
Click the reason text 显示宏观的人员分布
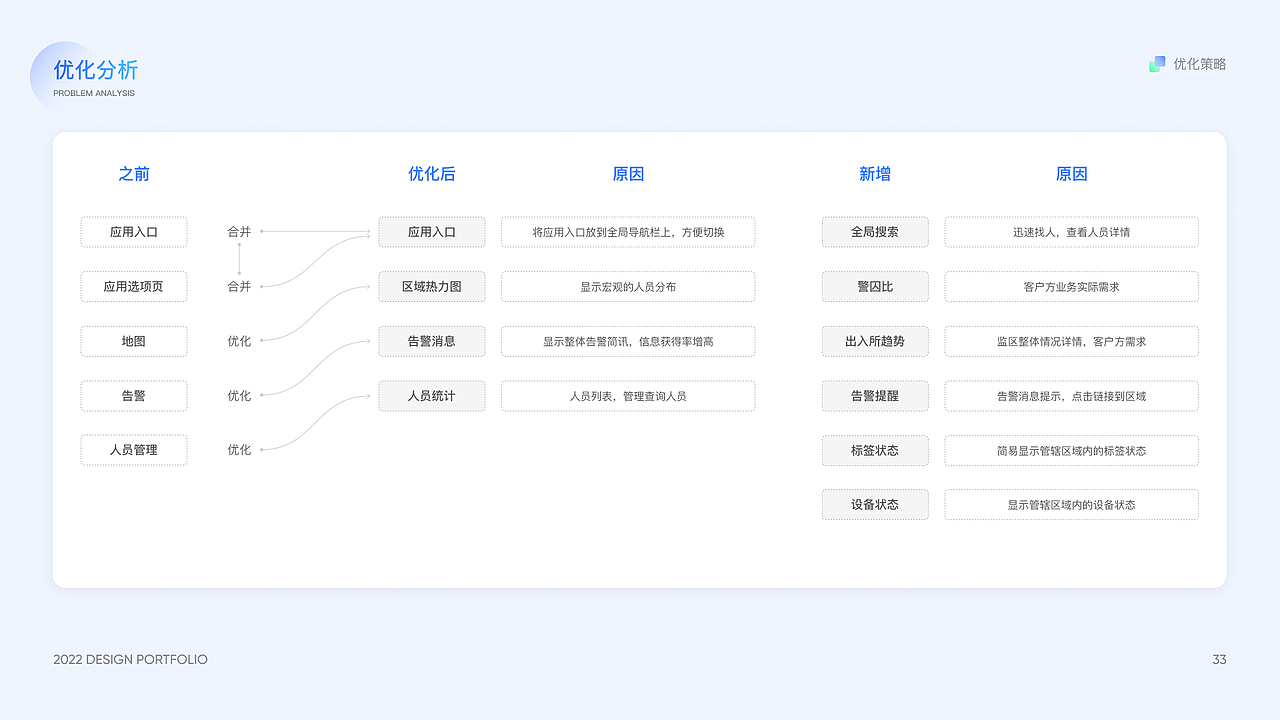pyautogui.click(x=628, y=286)
